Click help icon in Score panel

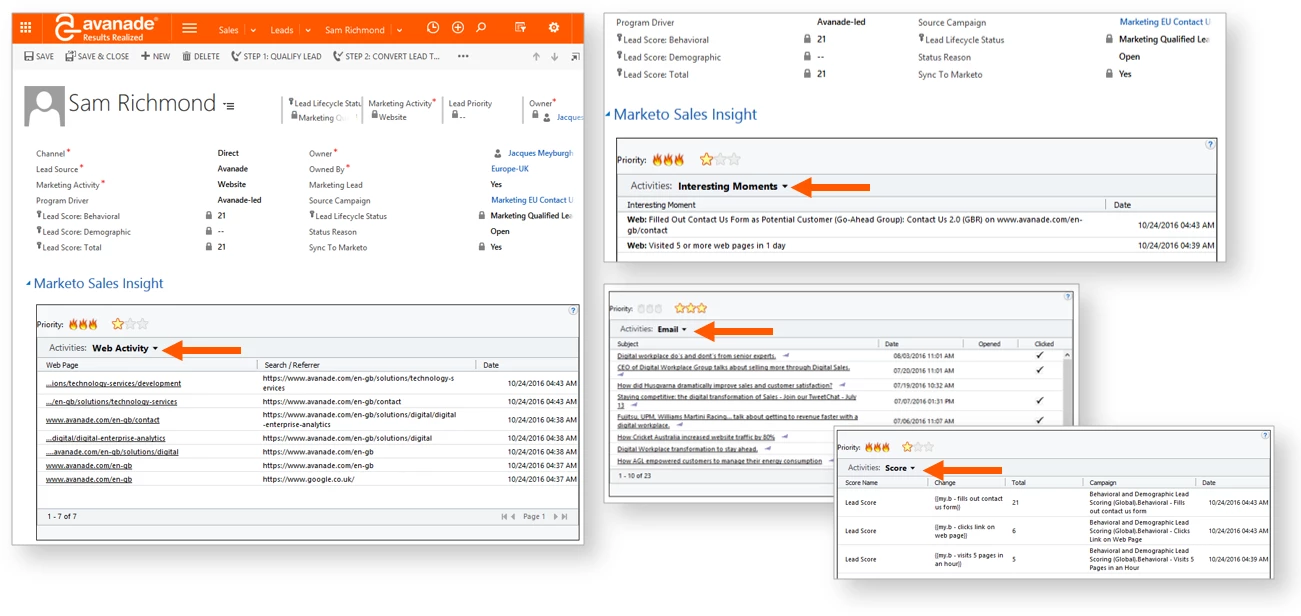pyautogui.click(x=1265, y=435)
